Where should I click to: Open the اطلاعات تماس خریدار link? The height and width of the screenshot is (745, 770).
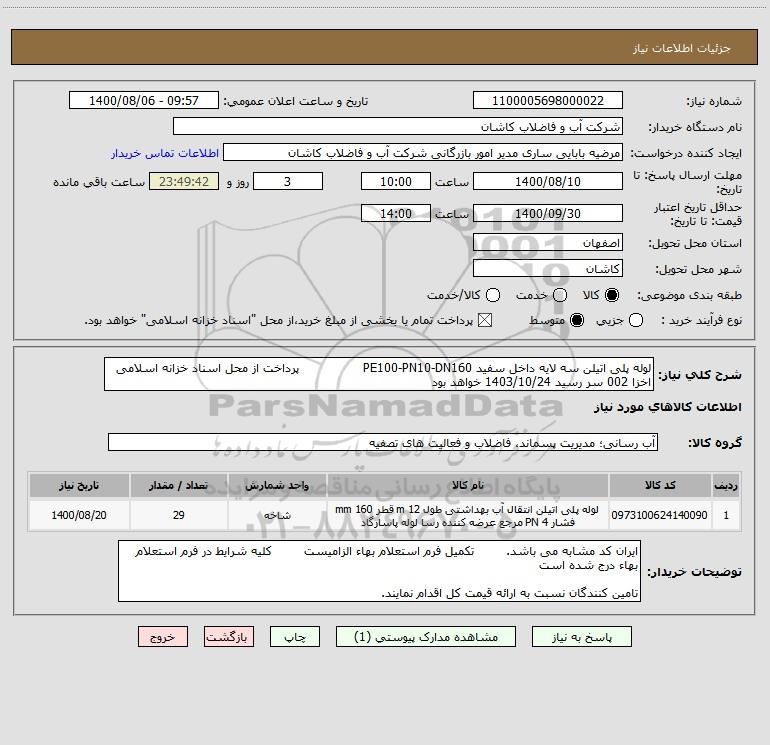point(165,153)
